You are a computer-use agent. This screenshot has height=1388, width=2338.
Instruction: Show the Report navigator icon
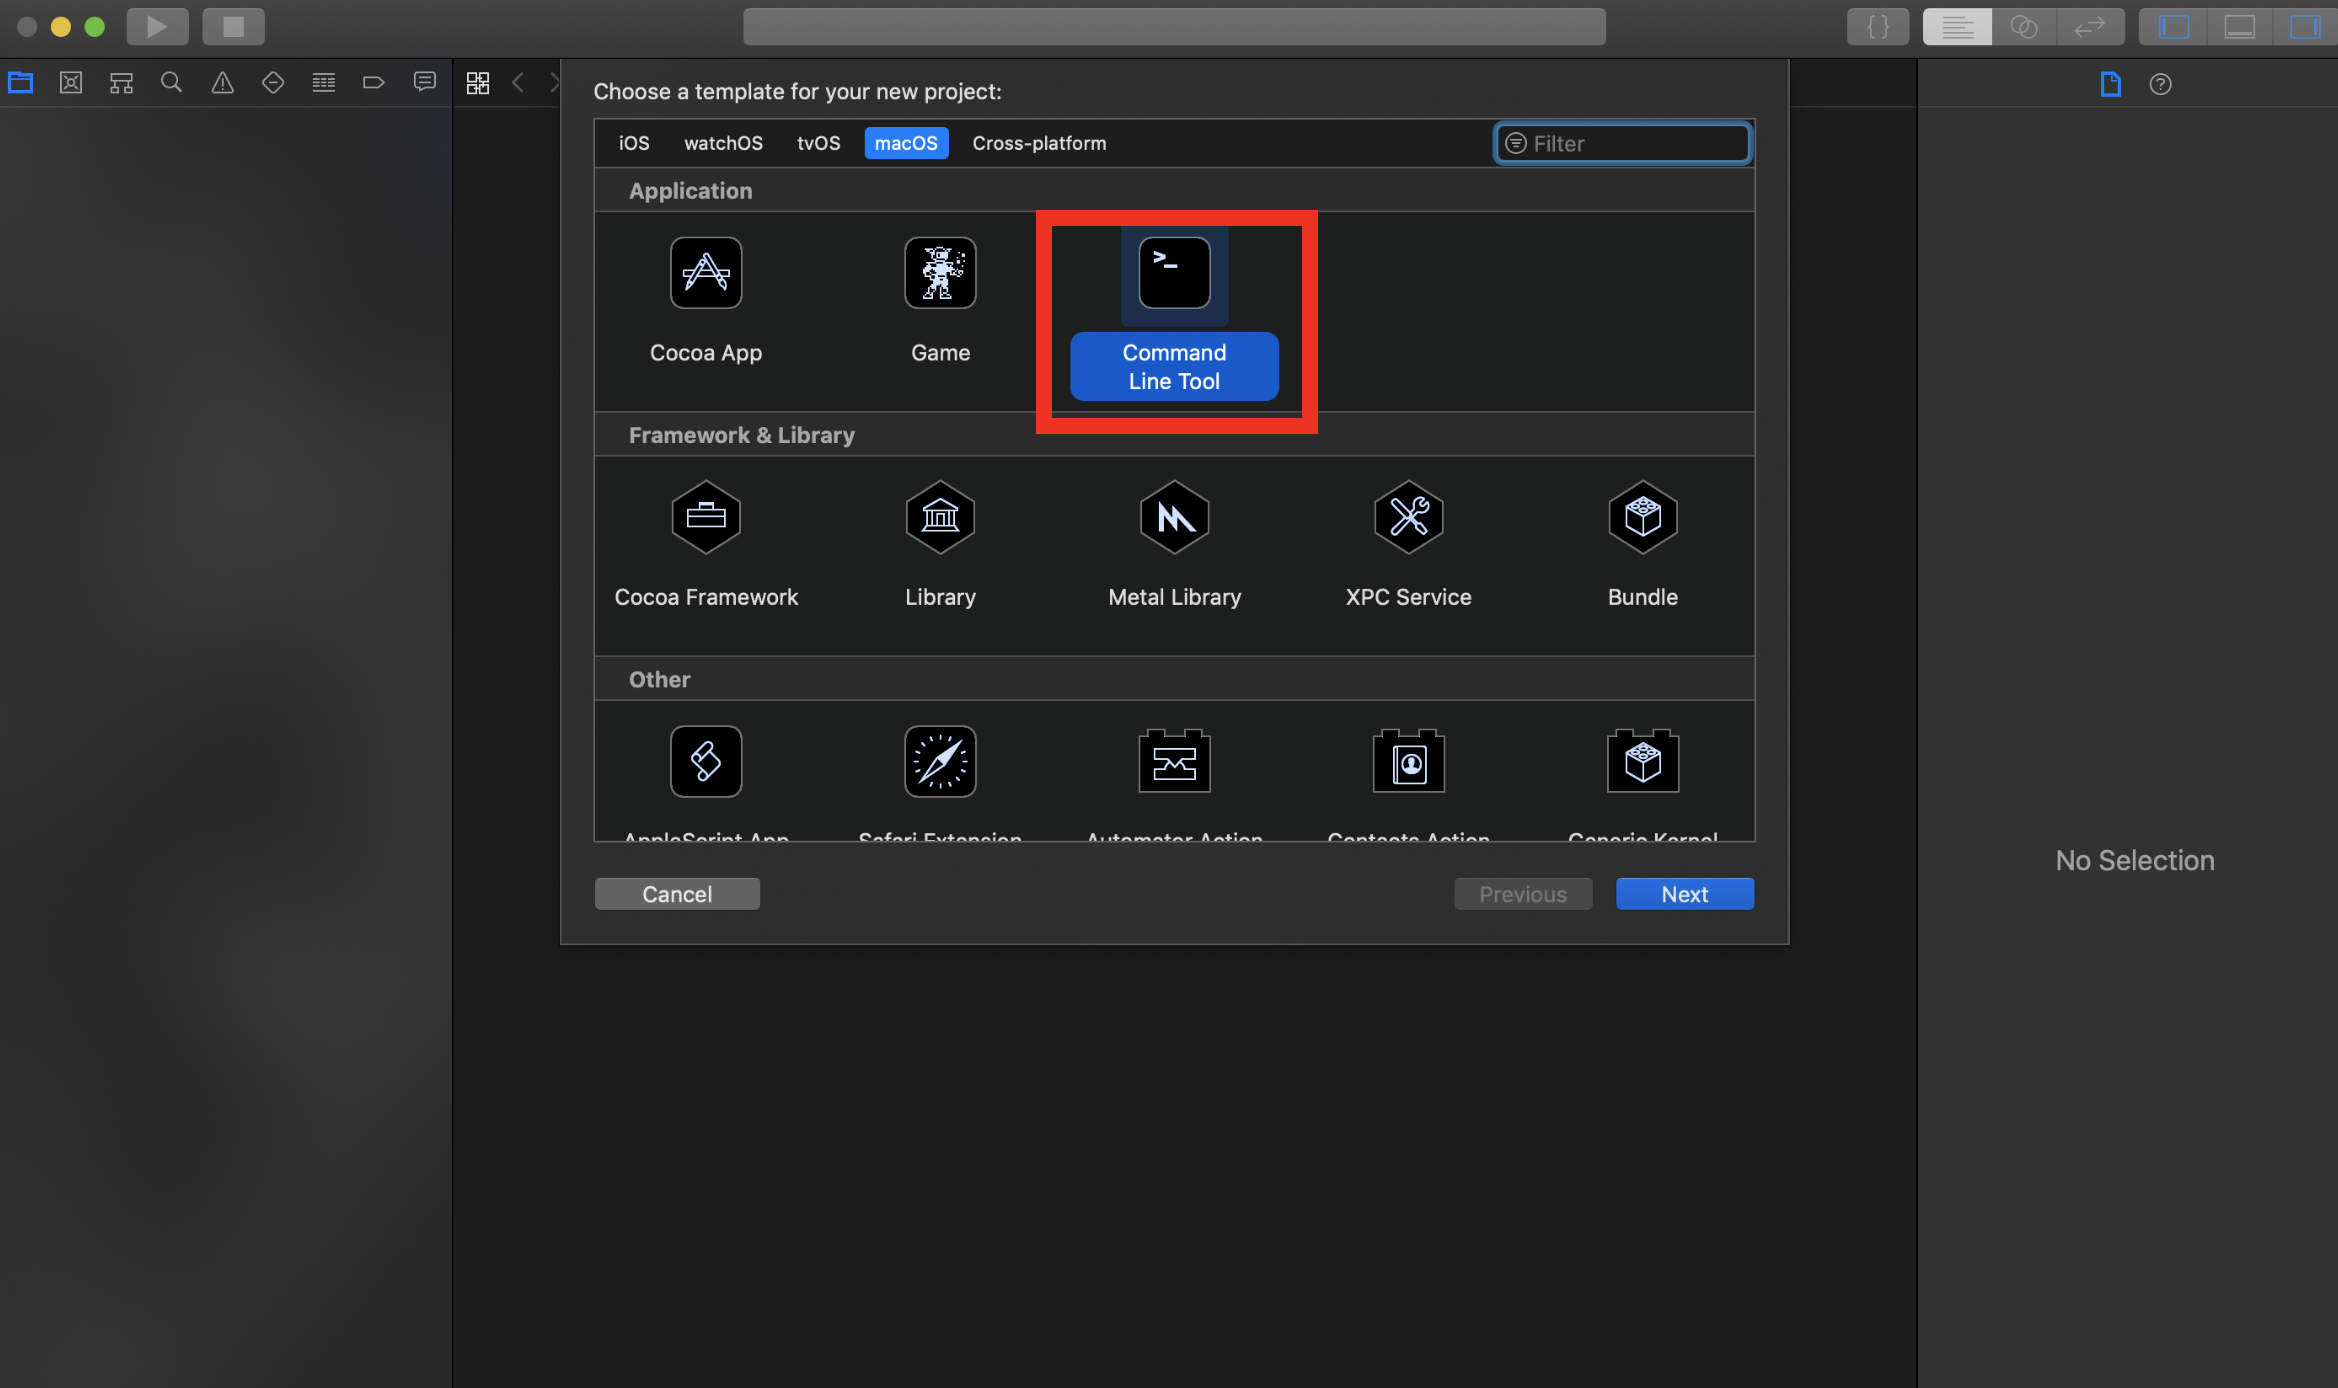click(425, 83)
